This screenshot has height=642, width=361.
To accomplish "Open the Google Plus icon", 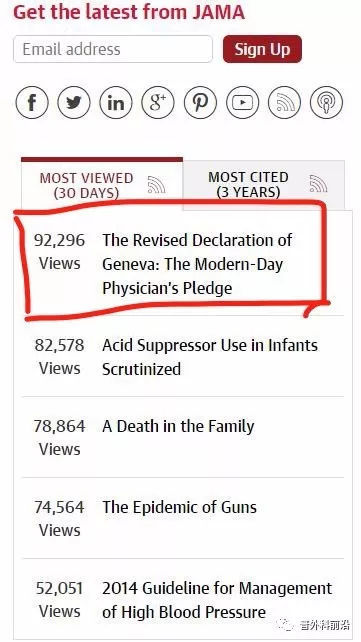I will (158, 102).
